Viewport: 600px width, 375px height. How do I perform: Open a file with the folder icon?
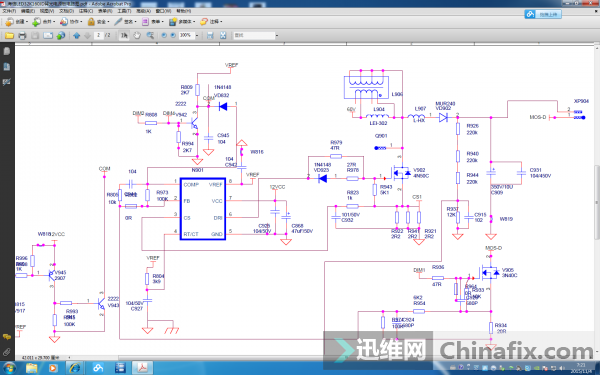tap(9, 35)
